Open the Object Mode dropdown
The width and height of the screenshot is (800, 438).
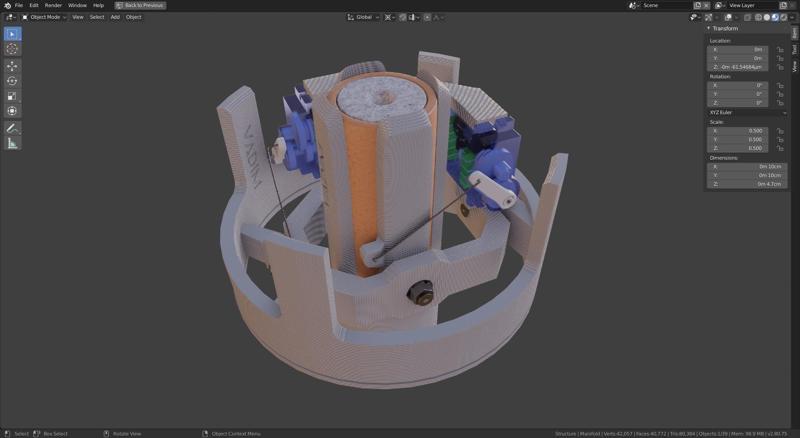tap(44, 17)
